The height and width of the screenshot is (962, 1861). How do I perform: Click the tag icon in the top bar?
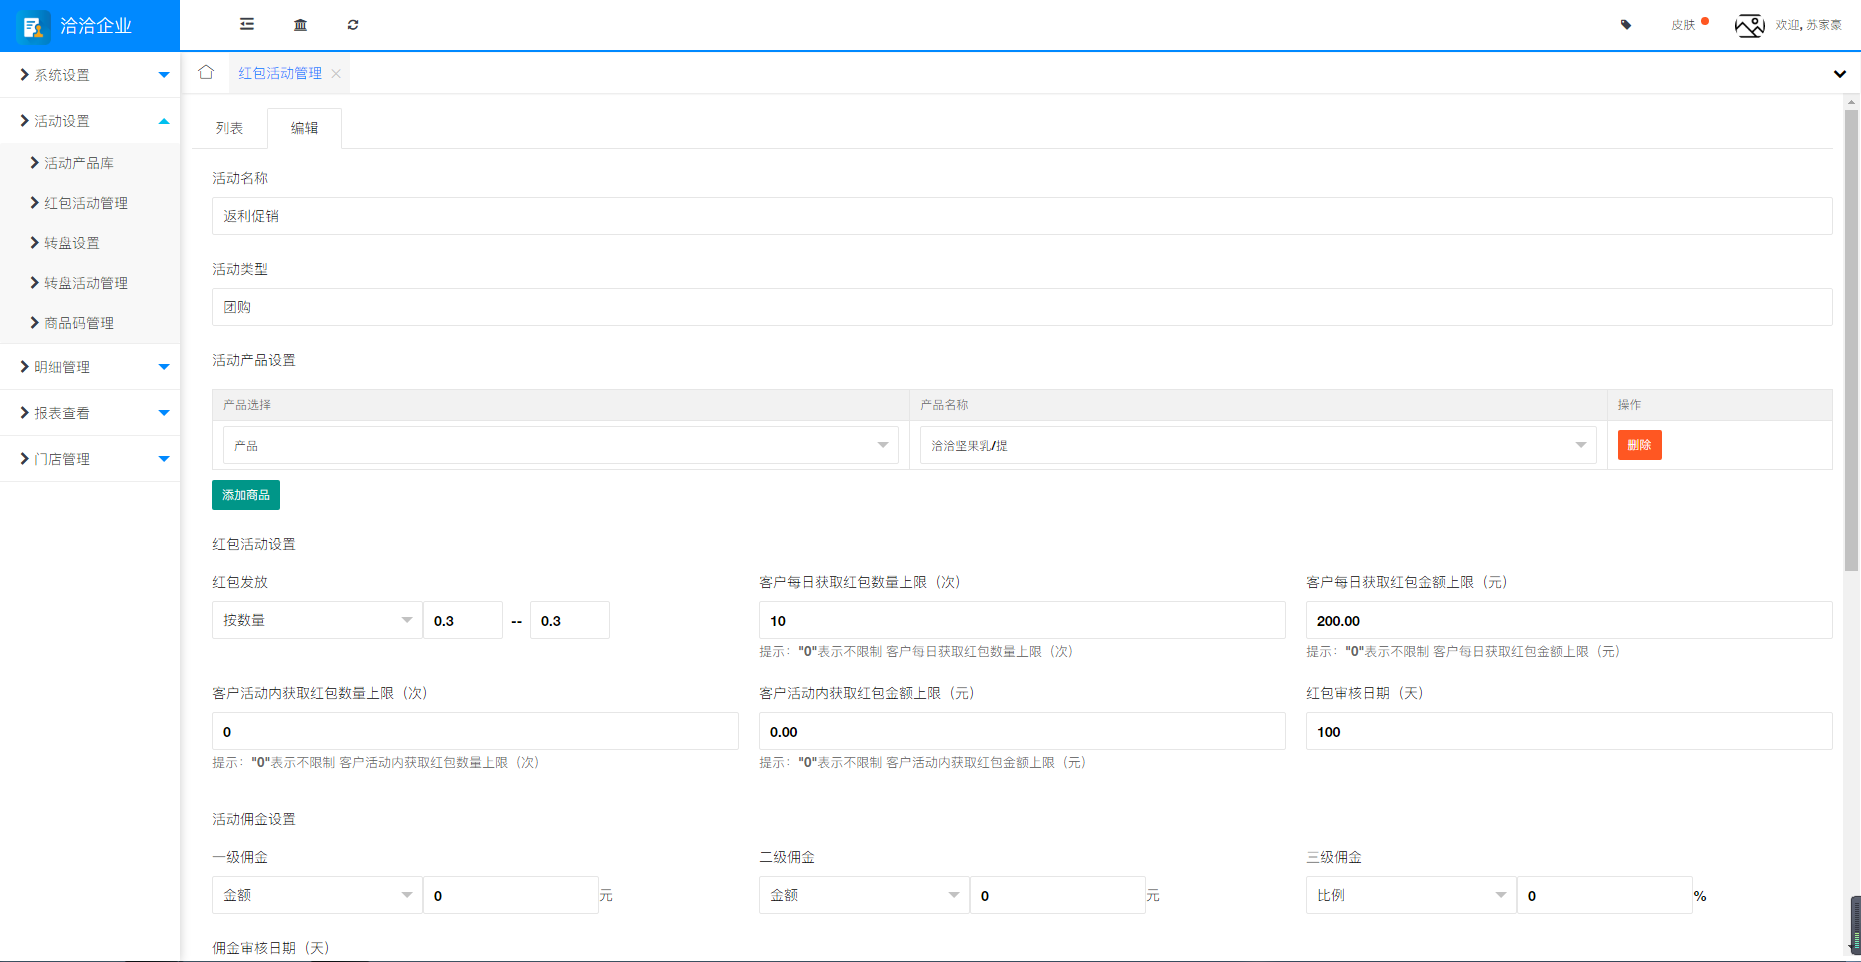(1625, 24)
